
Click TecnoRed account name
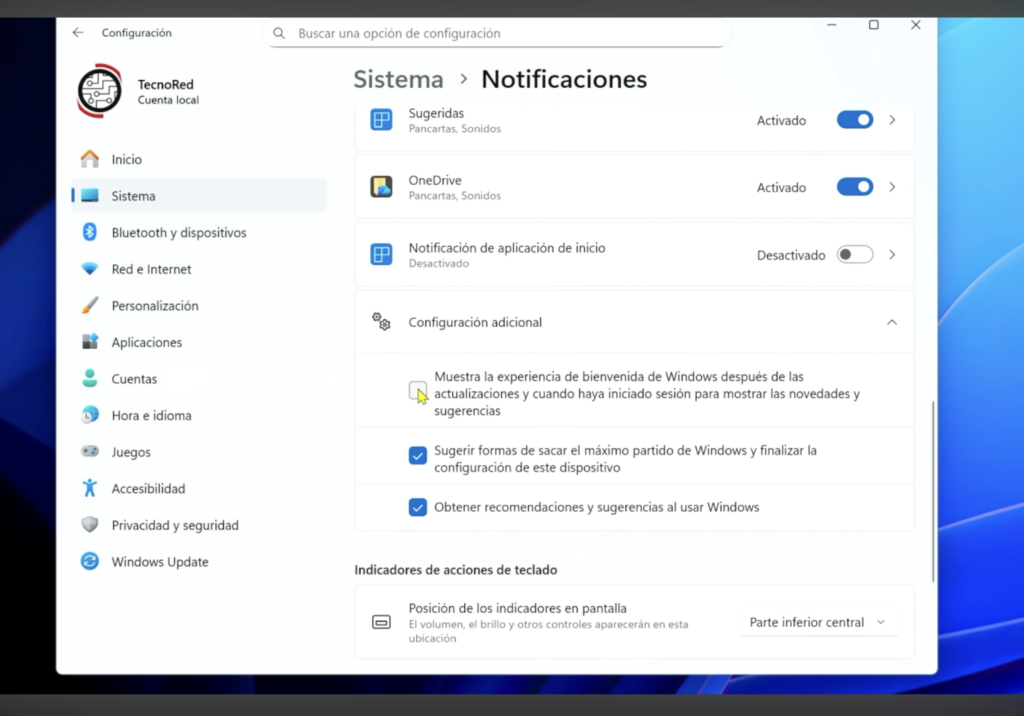[x=166, y=84]
